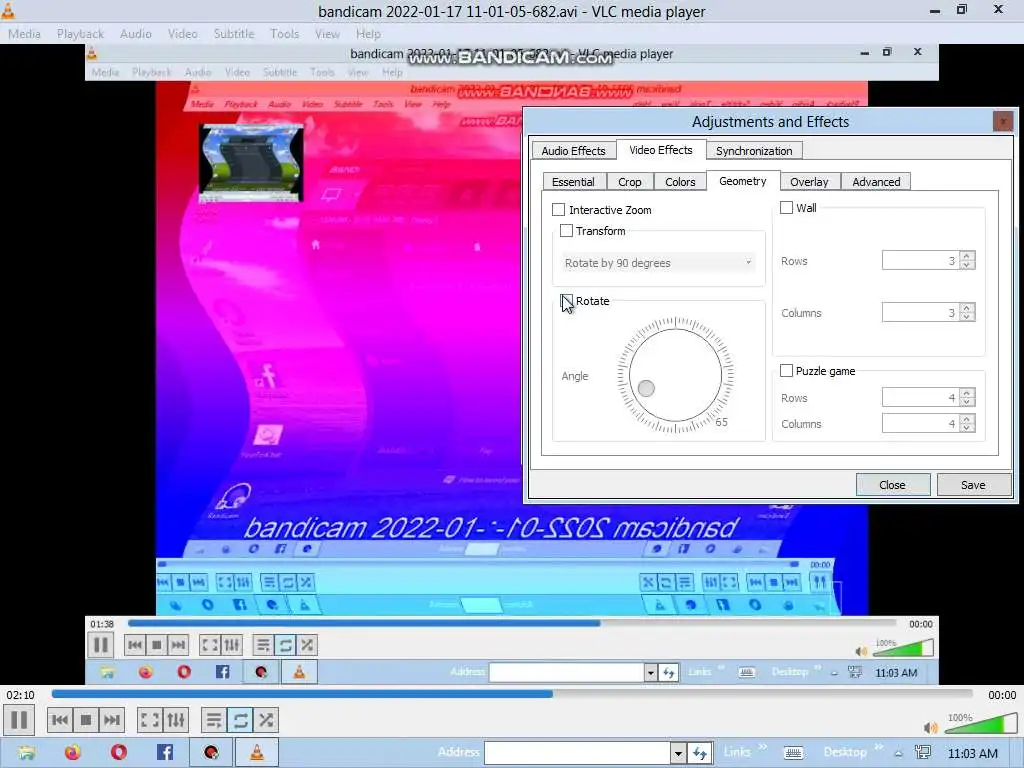Open the Subtitle menu in outer VLC
The width and height of the screenshot is (1024, 768).
point(234,33)
